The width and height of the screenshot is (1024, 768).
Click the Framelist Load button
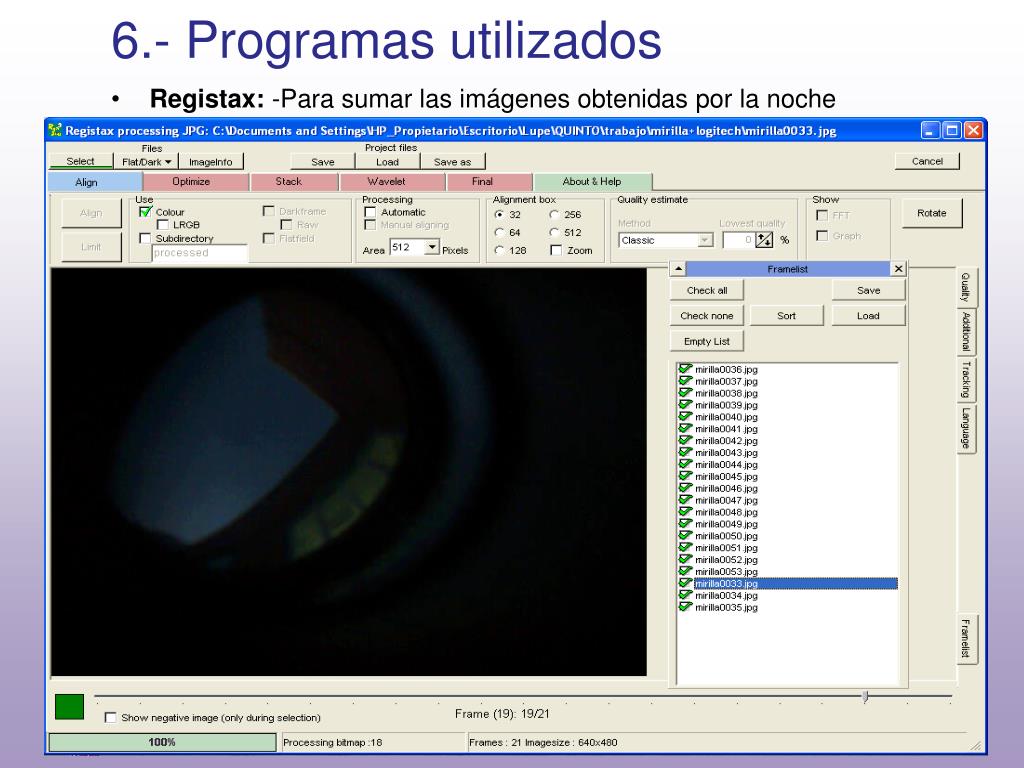pos(869,315)
